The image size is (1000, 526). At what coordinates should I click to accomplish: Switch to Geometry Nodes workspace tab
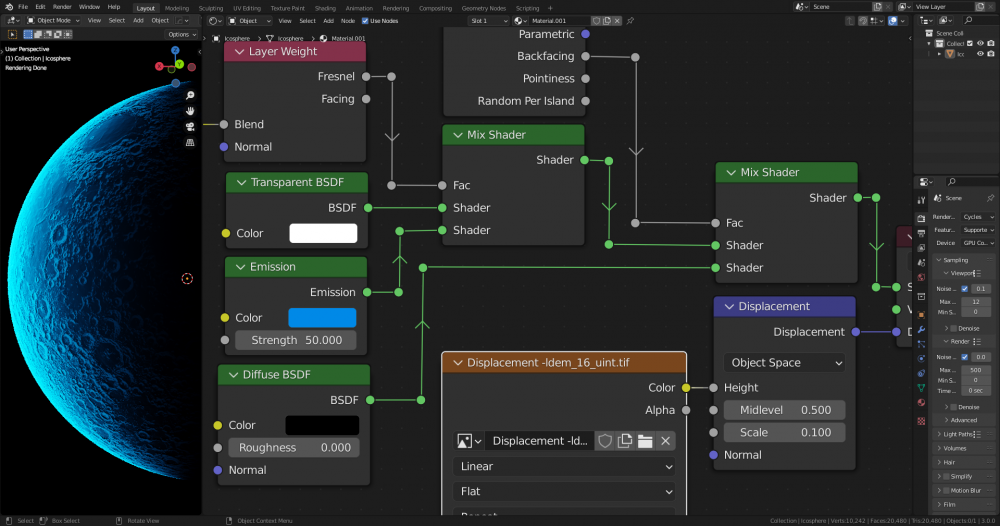click(x=483, y=8)
